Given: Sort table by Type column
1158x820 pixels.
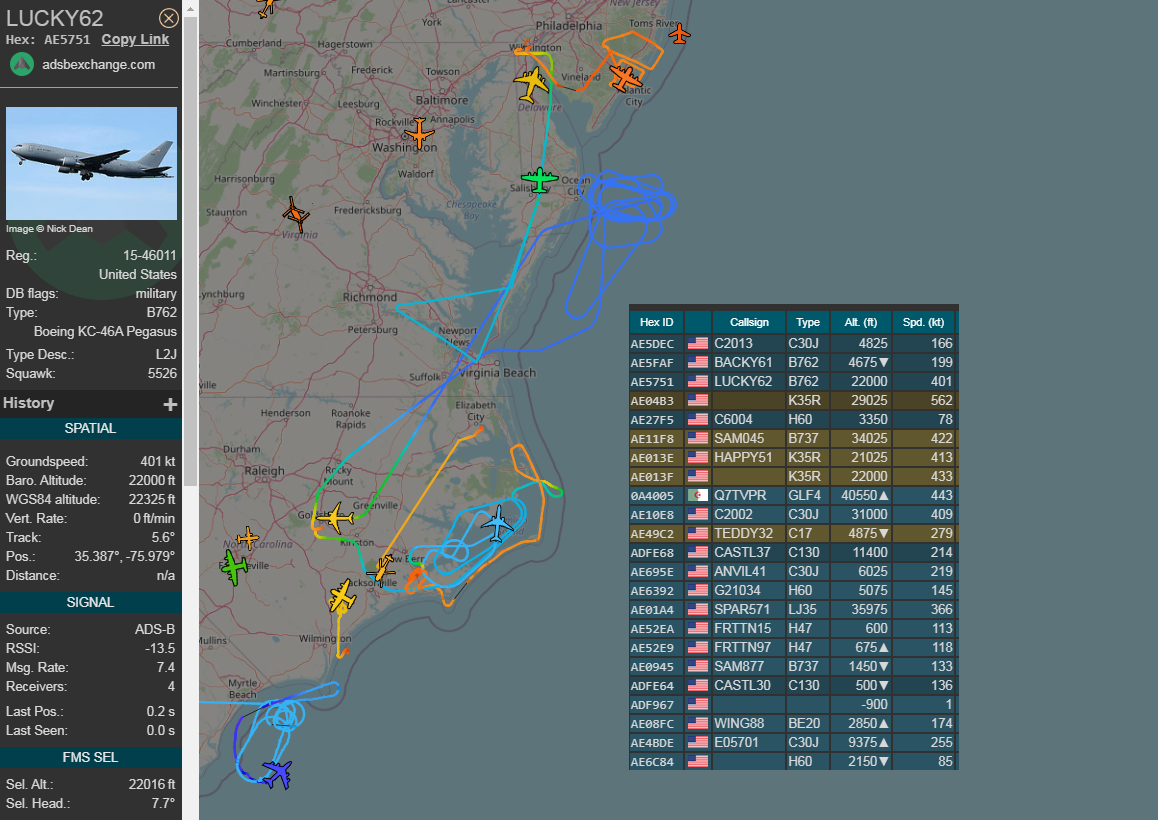Looking at the screenshot, I should [807, 322].
